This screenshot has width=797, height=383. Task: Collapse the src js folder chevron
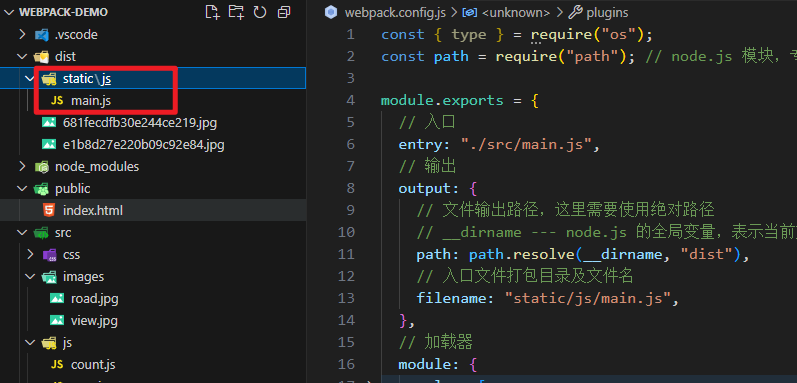coord(30,343)
